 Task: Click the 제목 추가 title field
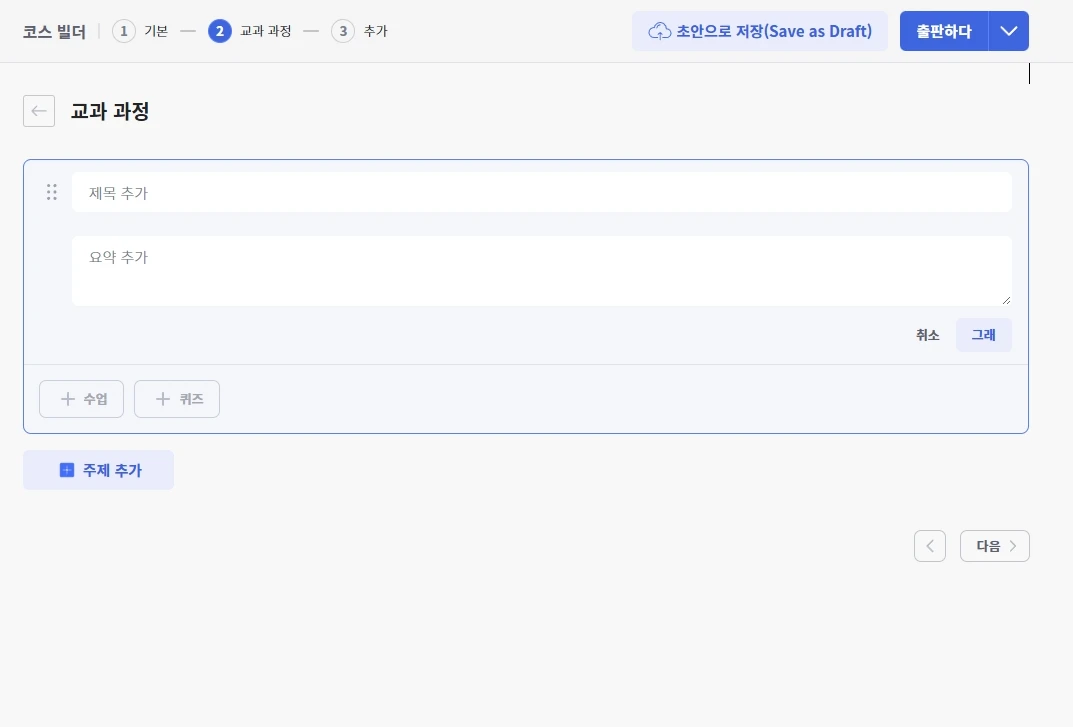(x=541, y=192)
